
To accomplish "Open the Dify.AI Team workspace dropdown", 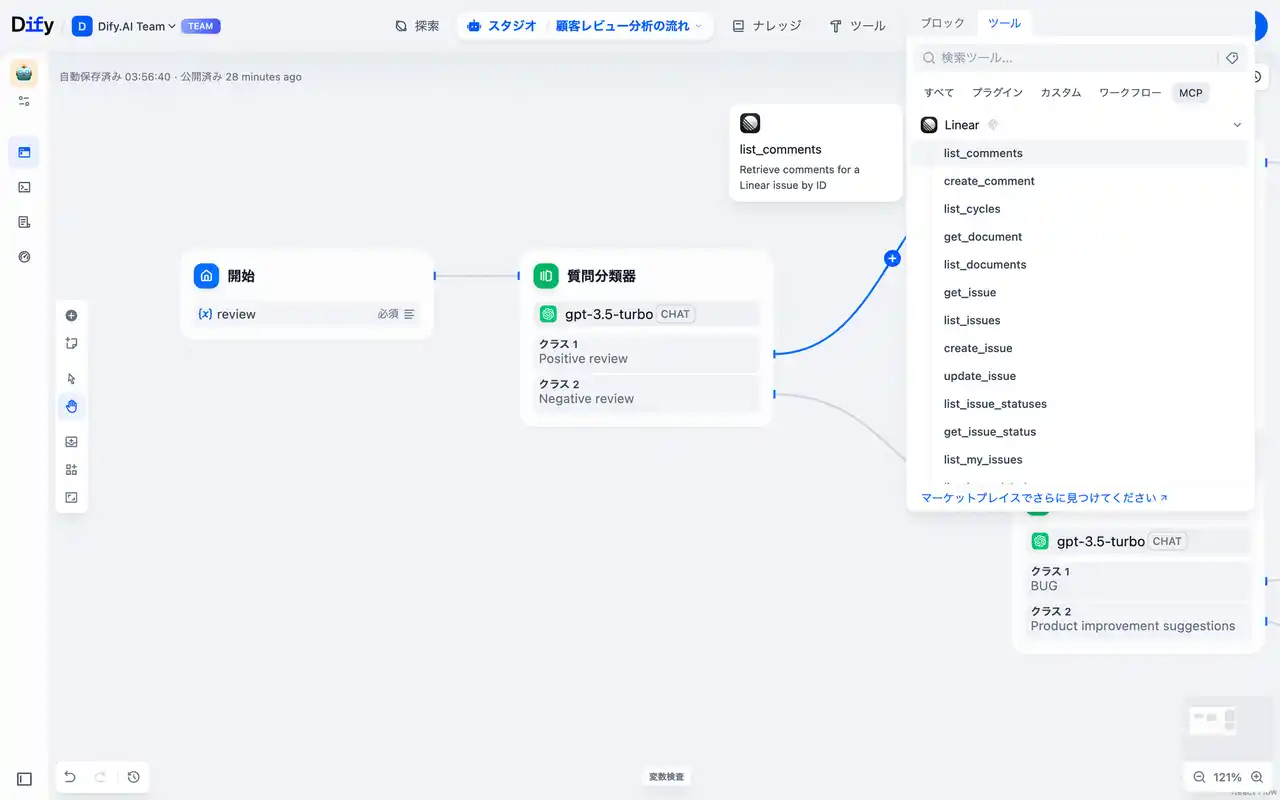I will pyautogui.click(x=136, y=26).
